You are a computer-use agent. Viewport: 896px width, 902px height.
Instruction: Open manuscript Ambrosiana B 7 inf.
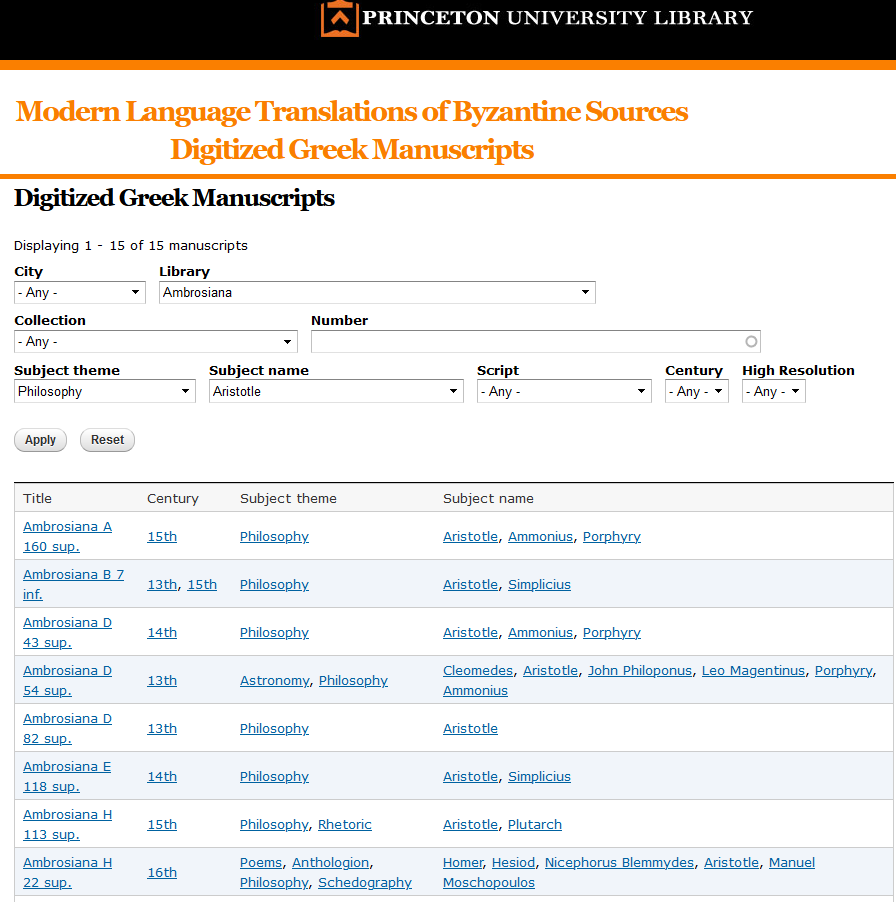pyautogui.click(x=73, y=584)
